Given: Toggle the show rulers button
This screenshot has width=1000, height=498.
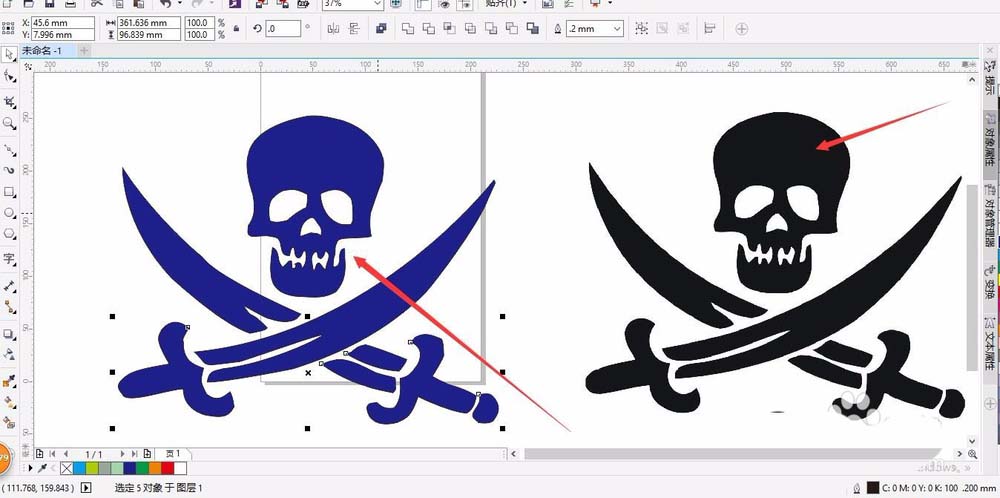Looking at the screenshot, I should pyautogui.click(x=422, y=4).
